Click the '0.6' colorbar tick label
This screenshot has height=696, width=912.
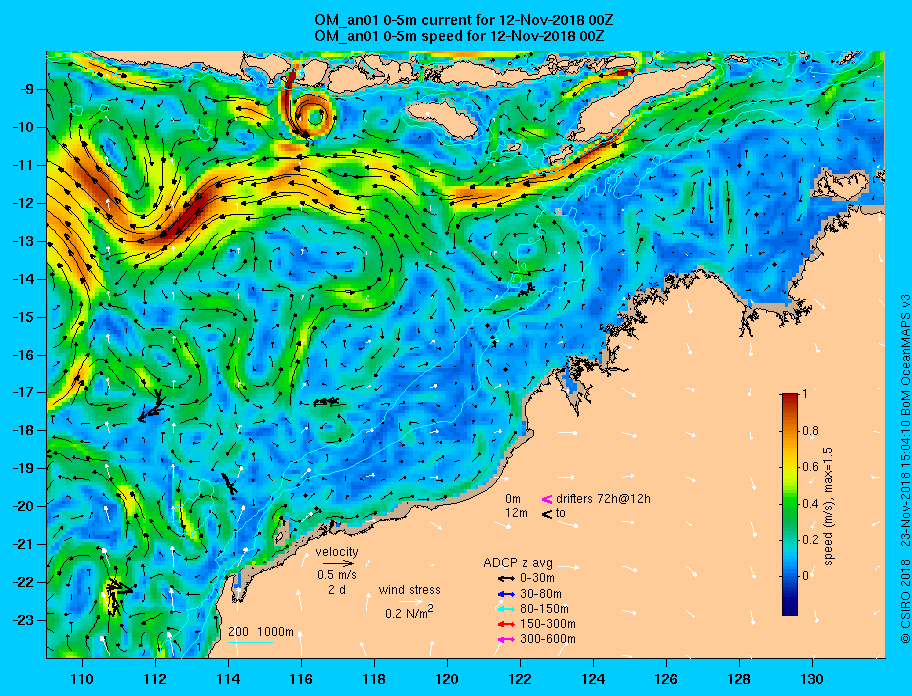(x=811, y=467)
